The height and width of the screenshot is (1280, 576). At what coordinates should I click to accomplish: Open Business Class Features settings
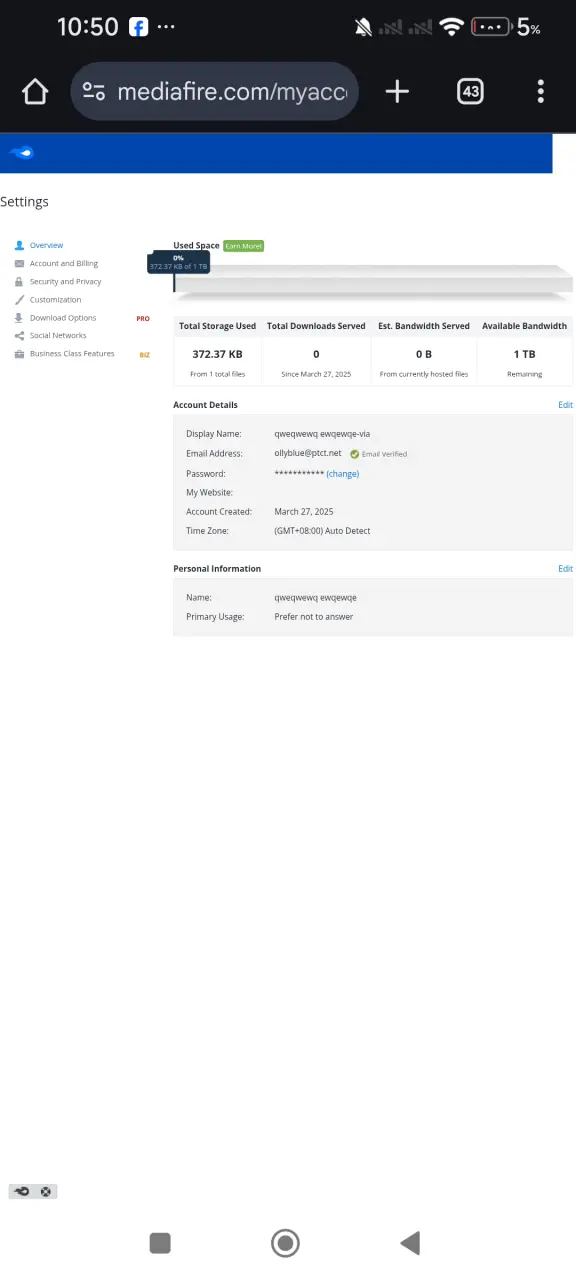72,353
